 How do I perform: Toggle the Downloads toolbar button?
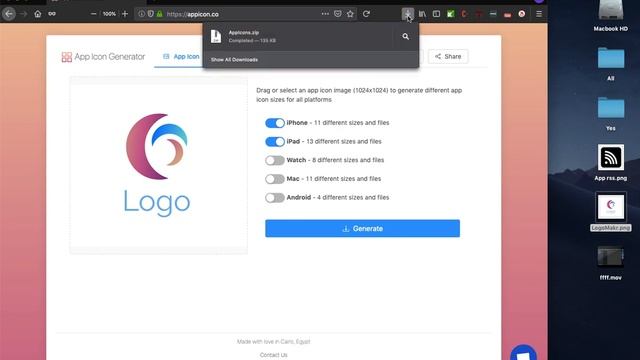pyautogui.click(x=407, y=14)
